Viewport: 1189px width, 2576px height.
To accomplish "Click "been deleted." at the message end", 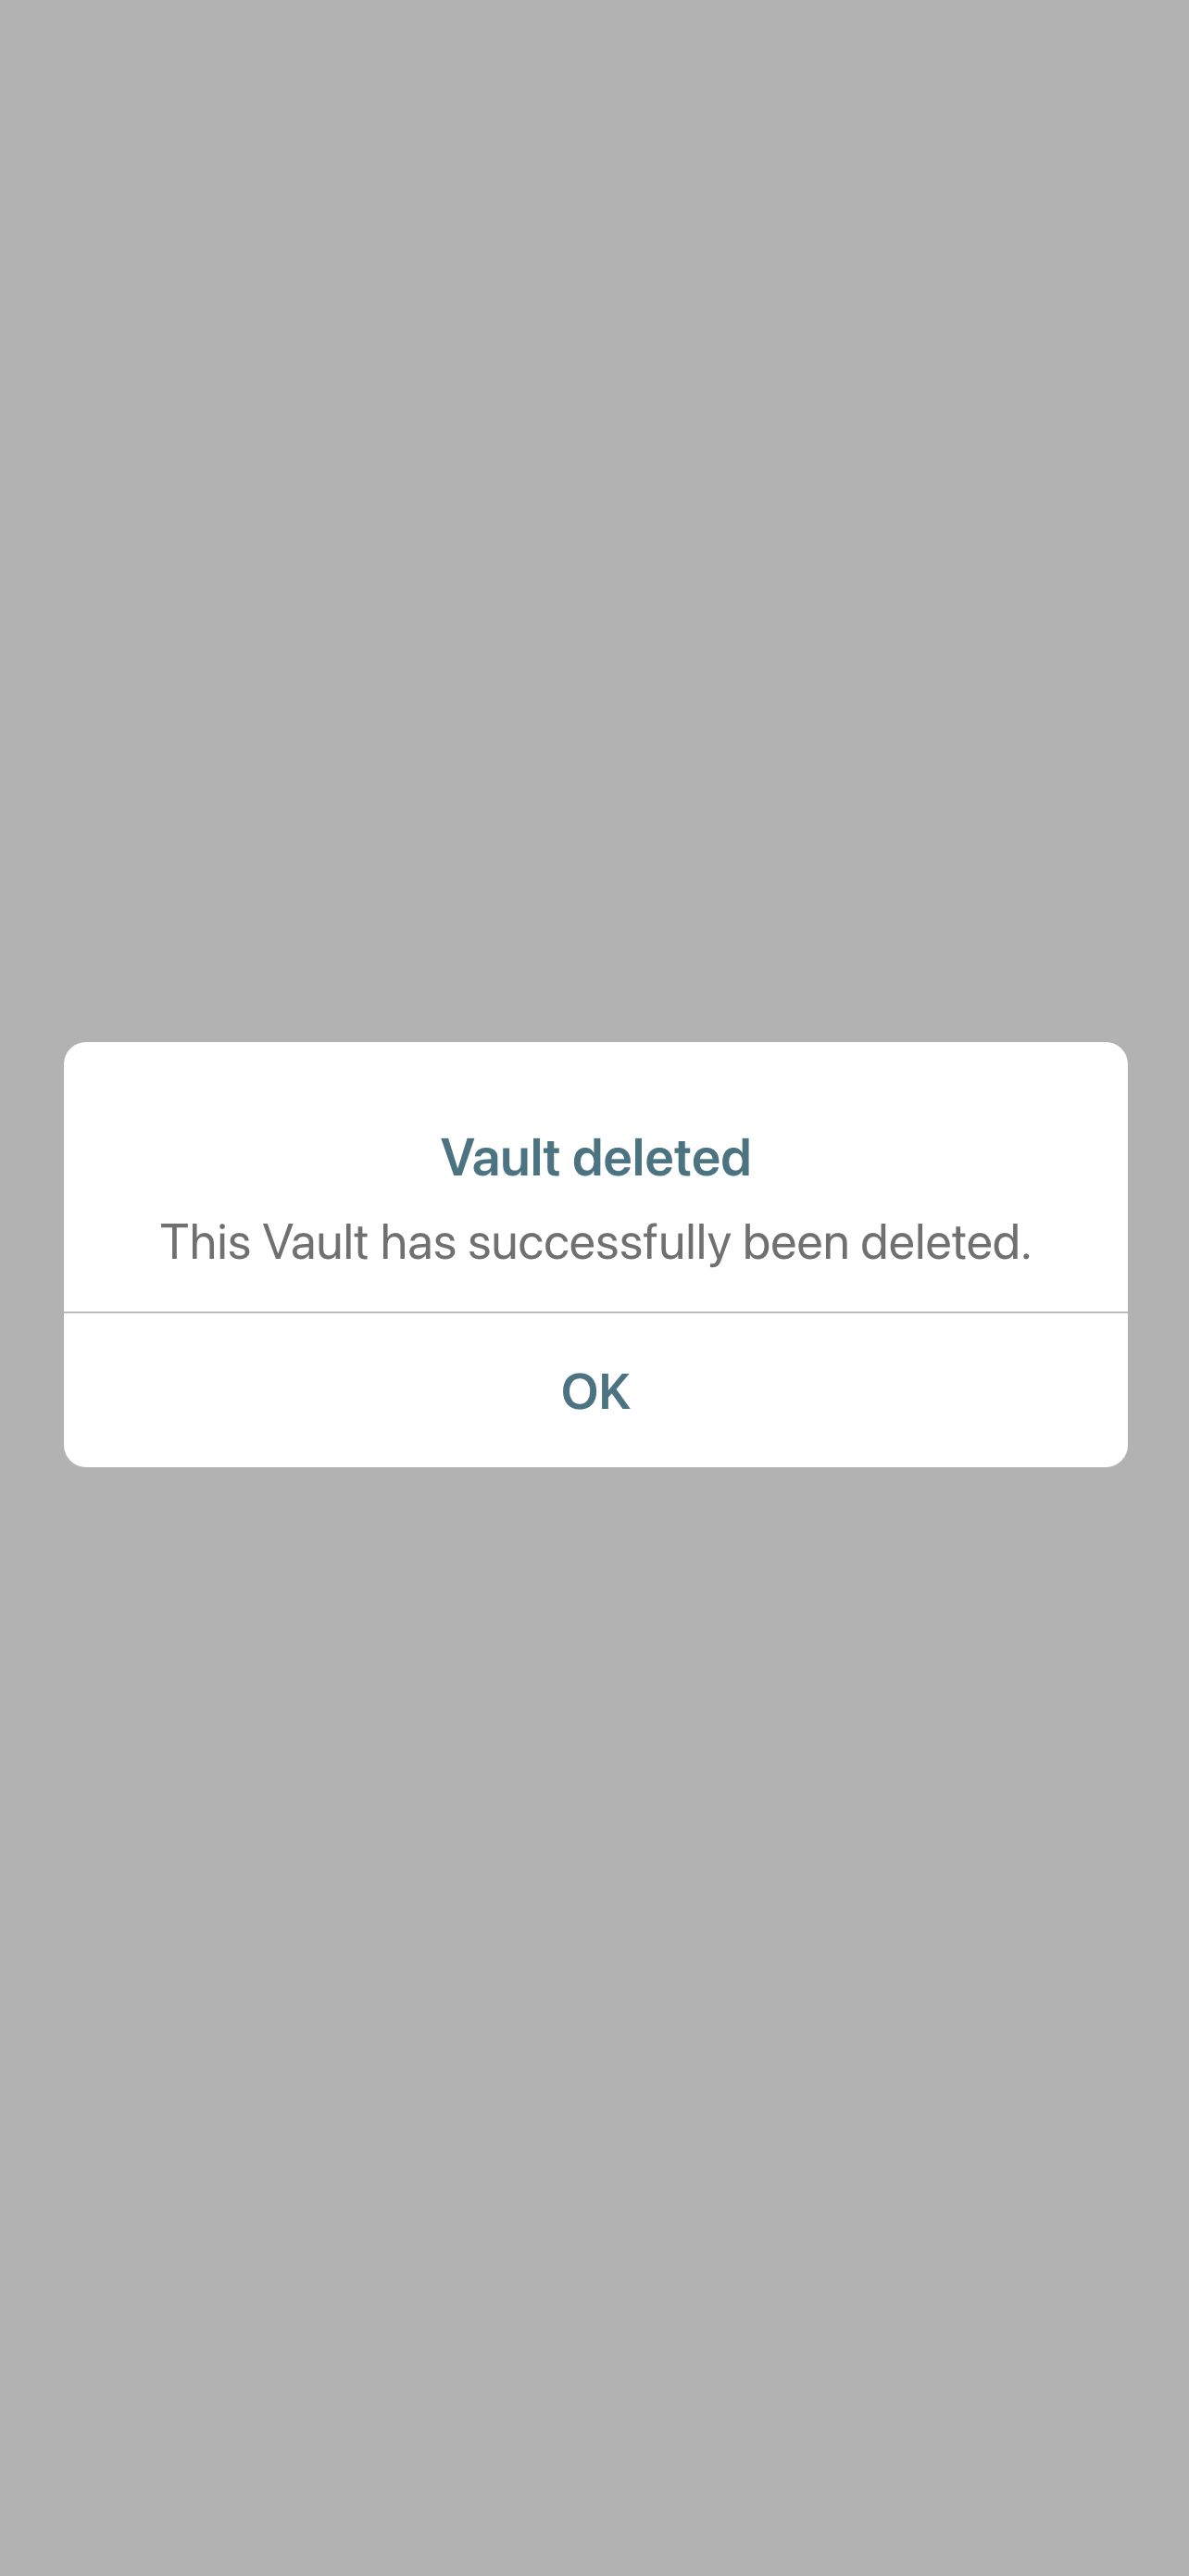I will (887, 1242).
